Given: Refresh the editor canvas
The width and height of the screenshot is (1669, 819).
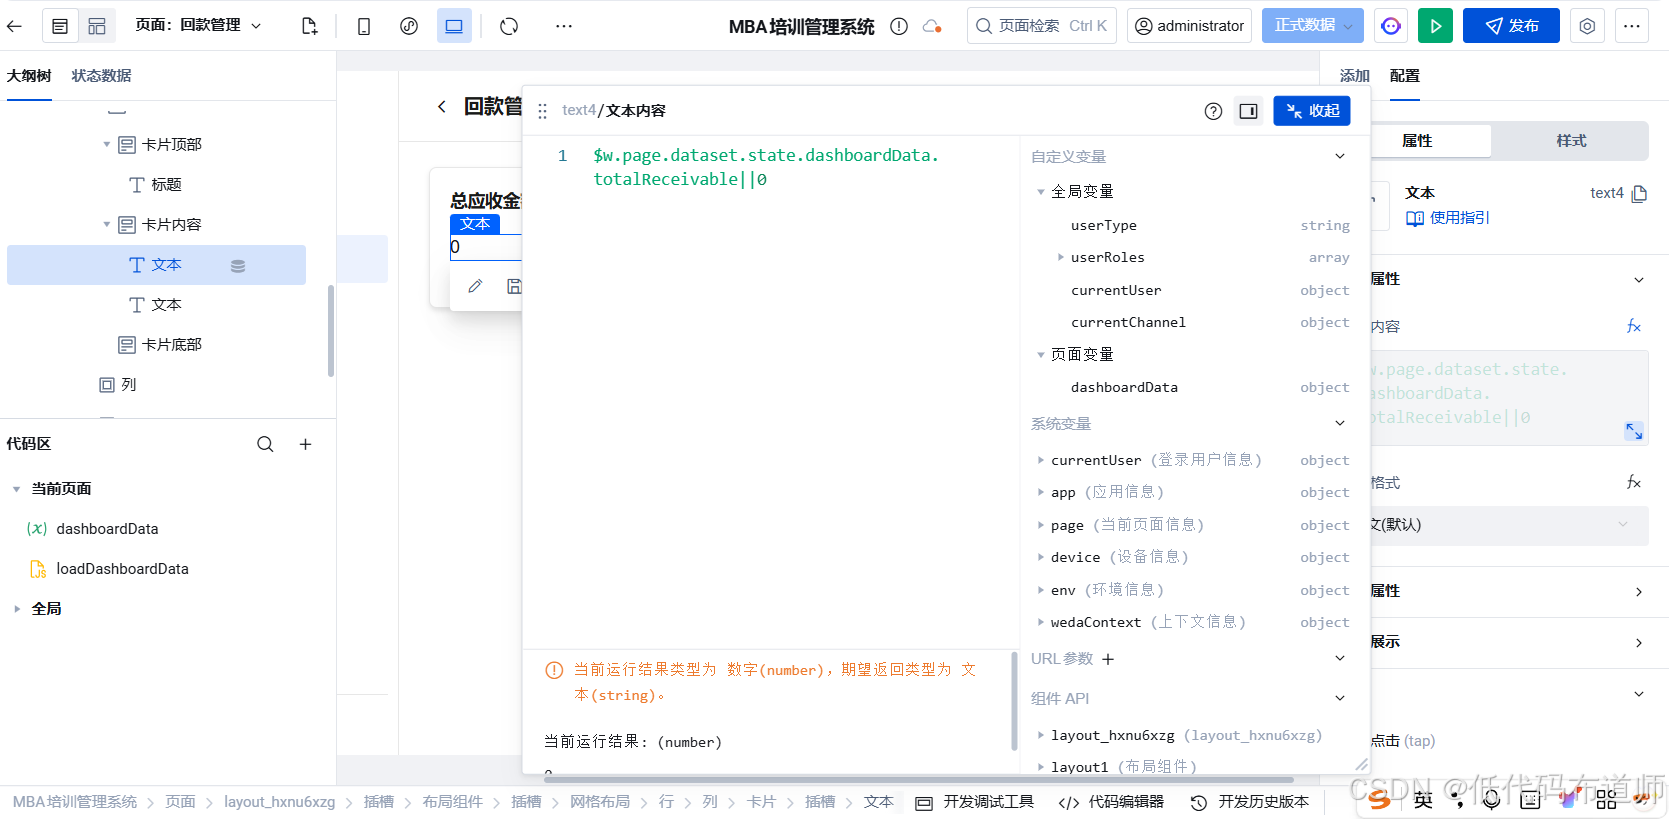Looking at the screenshot, I should [509, 26].
